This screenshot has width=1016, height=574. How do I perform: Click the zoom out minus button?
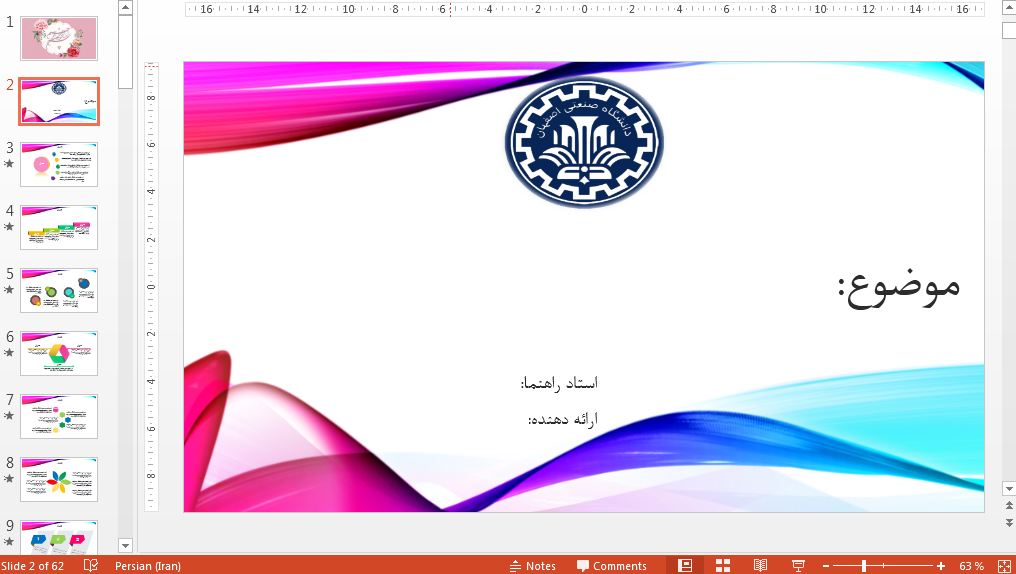click(x=825, y=566)
